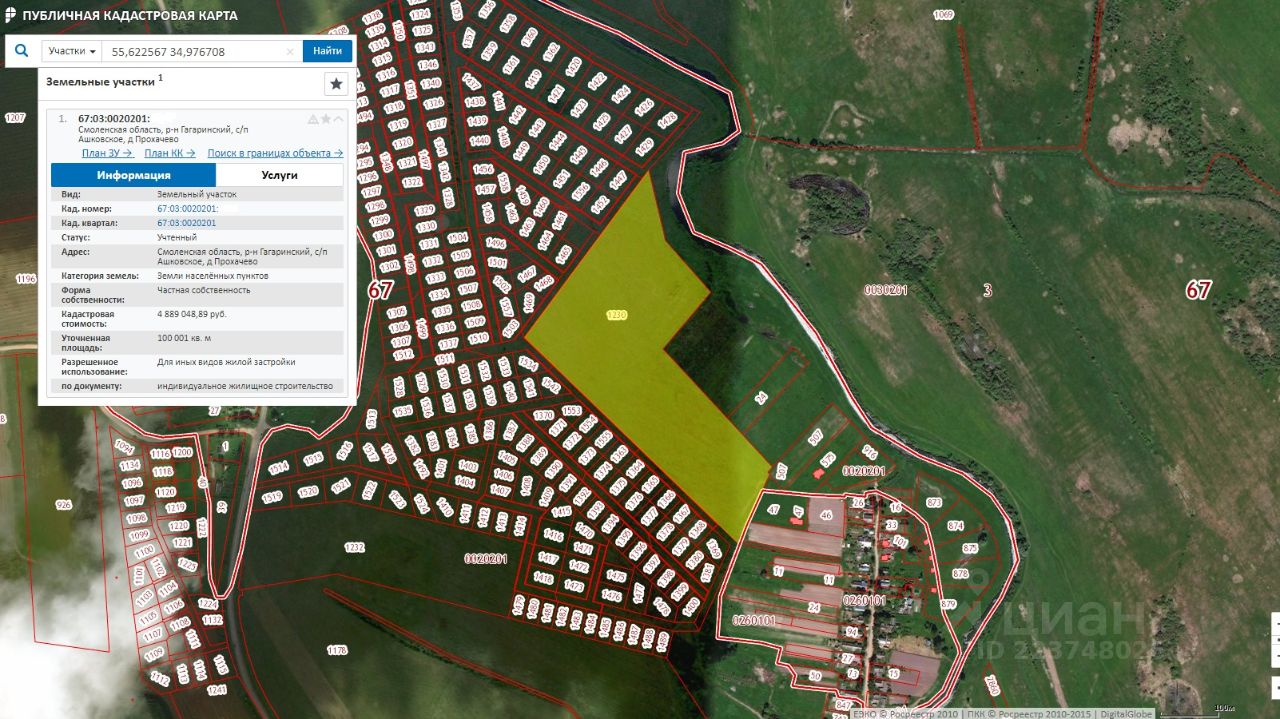
Task: Add result to favorites via small star
Action: pyautogui.click(x=326, y=119)
